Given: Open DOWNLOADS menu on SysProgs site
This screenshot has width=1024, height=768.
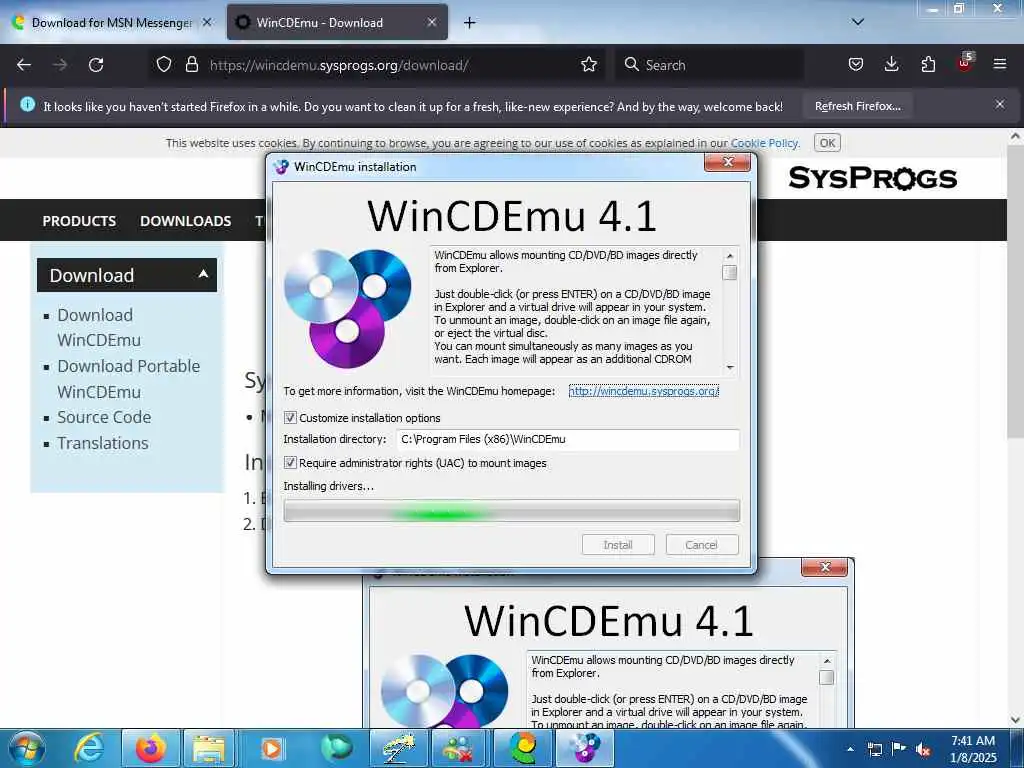Looking at the screenshot, I should pyautogui.click(x=185, y=221).
